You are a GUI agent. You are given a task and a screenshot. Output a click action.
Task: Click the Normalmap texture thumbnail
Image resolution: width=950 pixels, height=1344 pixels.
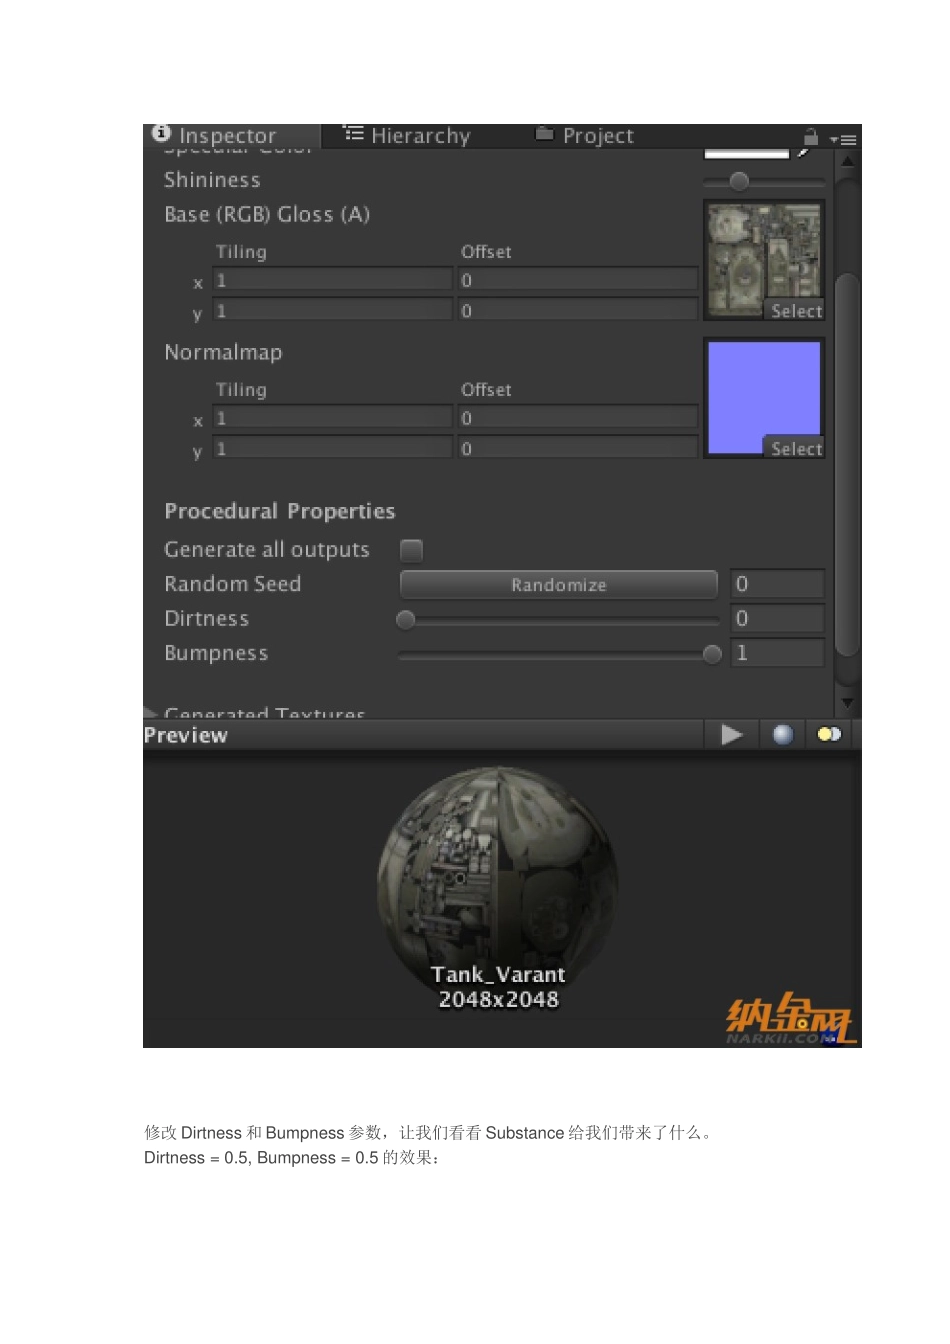tap(764, 397)
